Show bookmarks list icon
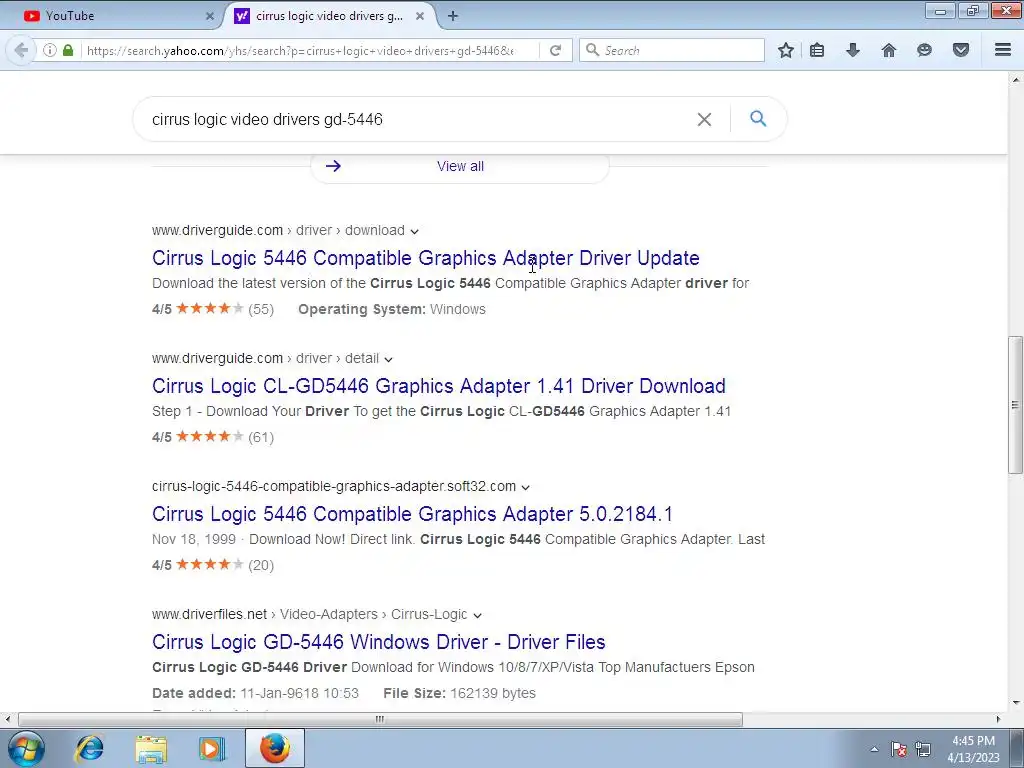1024x768 pixels. pyautogui.click(x=817, y=50)
